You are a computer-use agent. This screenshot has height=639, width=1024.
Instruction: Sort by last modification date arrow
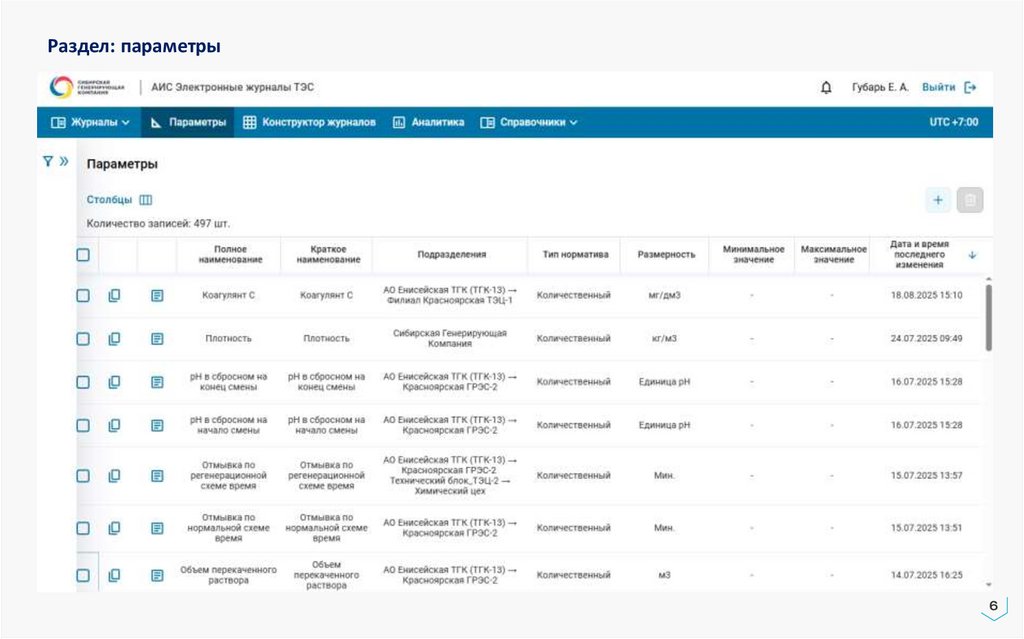tap(972, 255)
